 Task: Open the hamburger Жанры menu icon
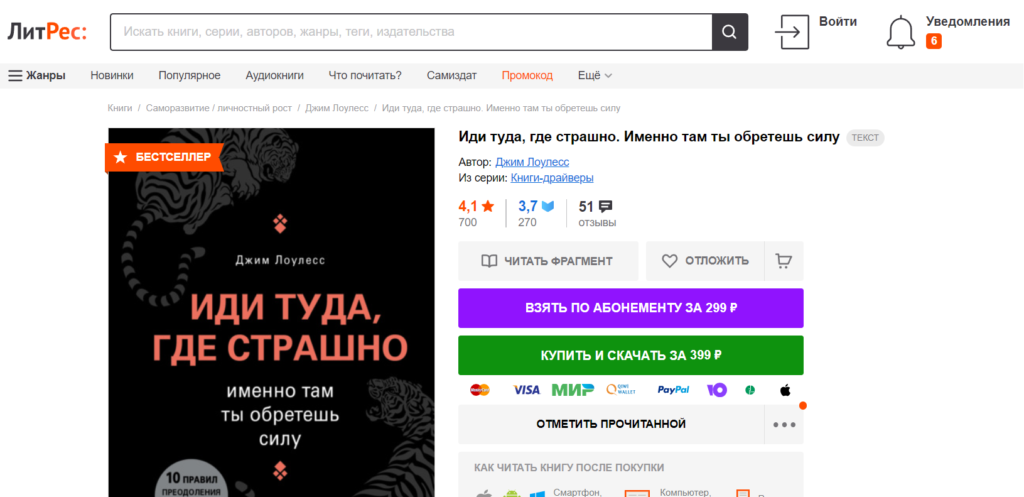[15, 76]
